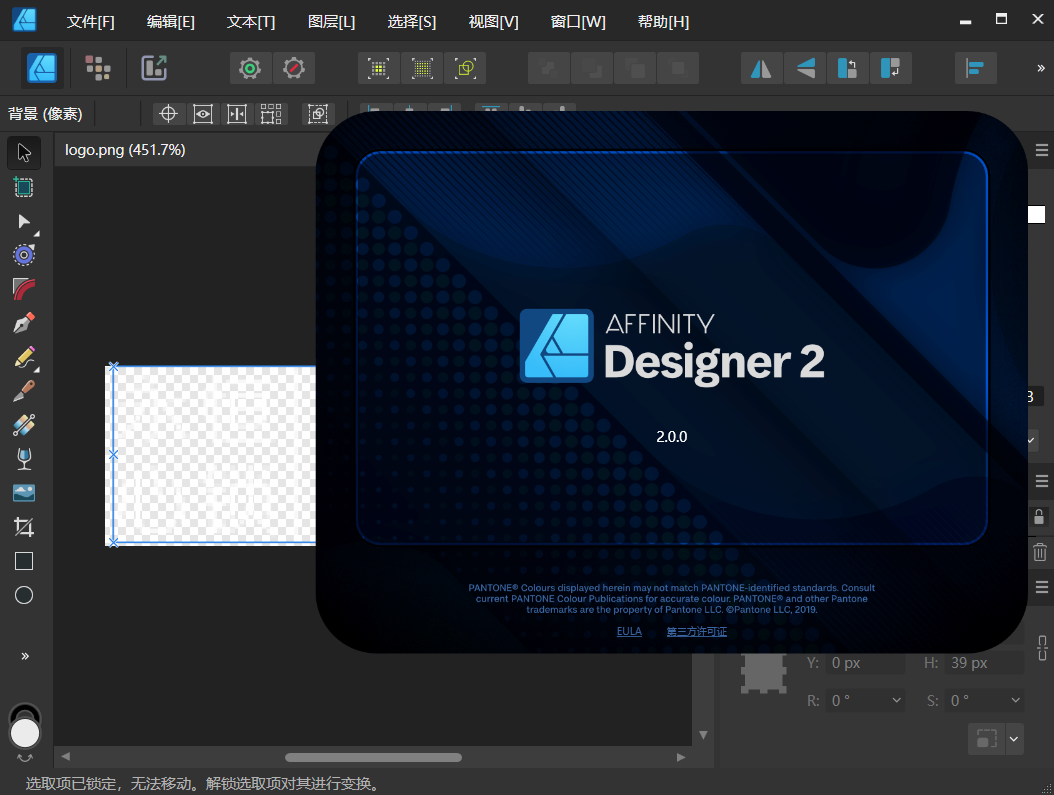Viewport: 1054px width, 795px height.
Task: Open the R rotation dropdown
Action: [897, 700]
